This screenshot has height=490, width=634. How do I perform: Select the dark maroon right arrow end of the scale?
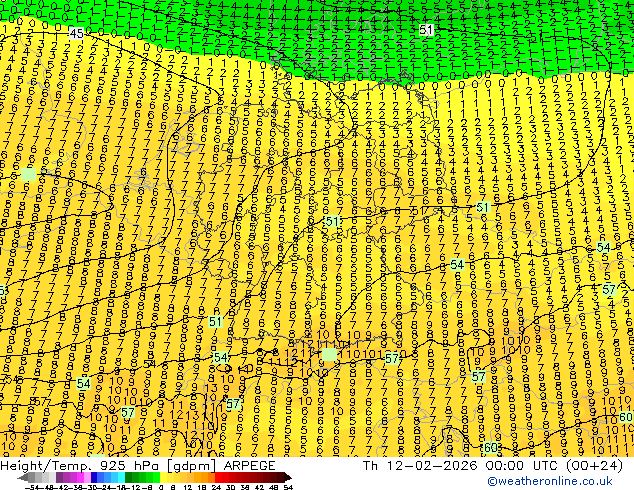point(288,477)
